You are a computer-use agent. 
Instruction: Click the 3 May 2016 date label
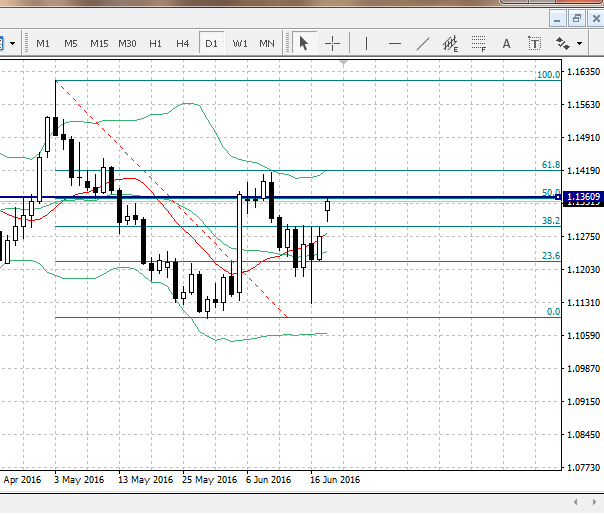click(x=79, y=480)
